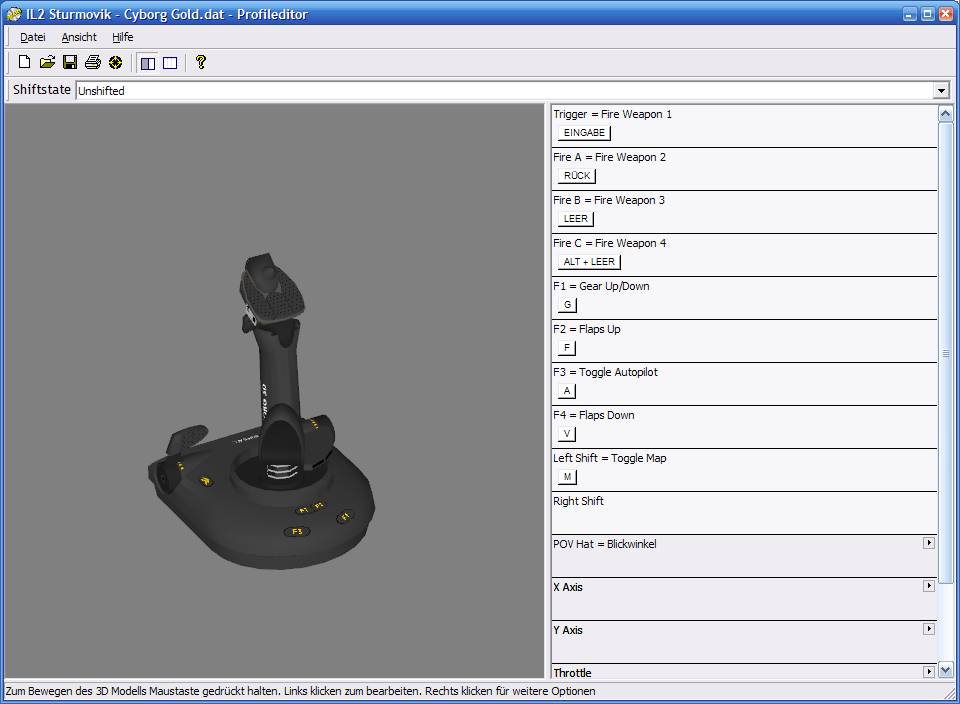The width and height of the screenshot is (960, 704).
Task: Click the vertical scrollbar thumb
Action: click(x=945, y=353)
